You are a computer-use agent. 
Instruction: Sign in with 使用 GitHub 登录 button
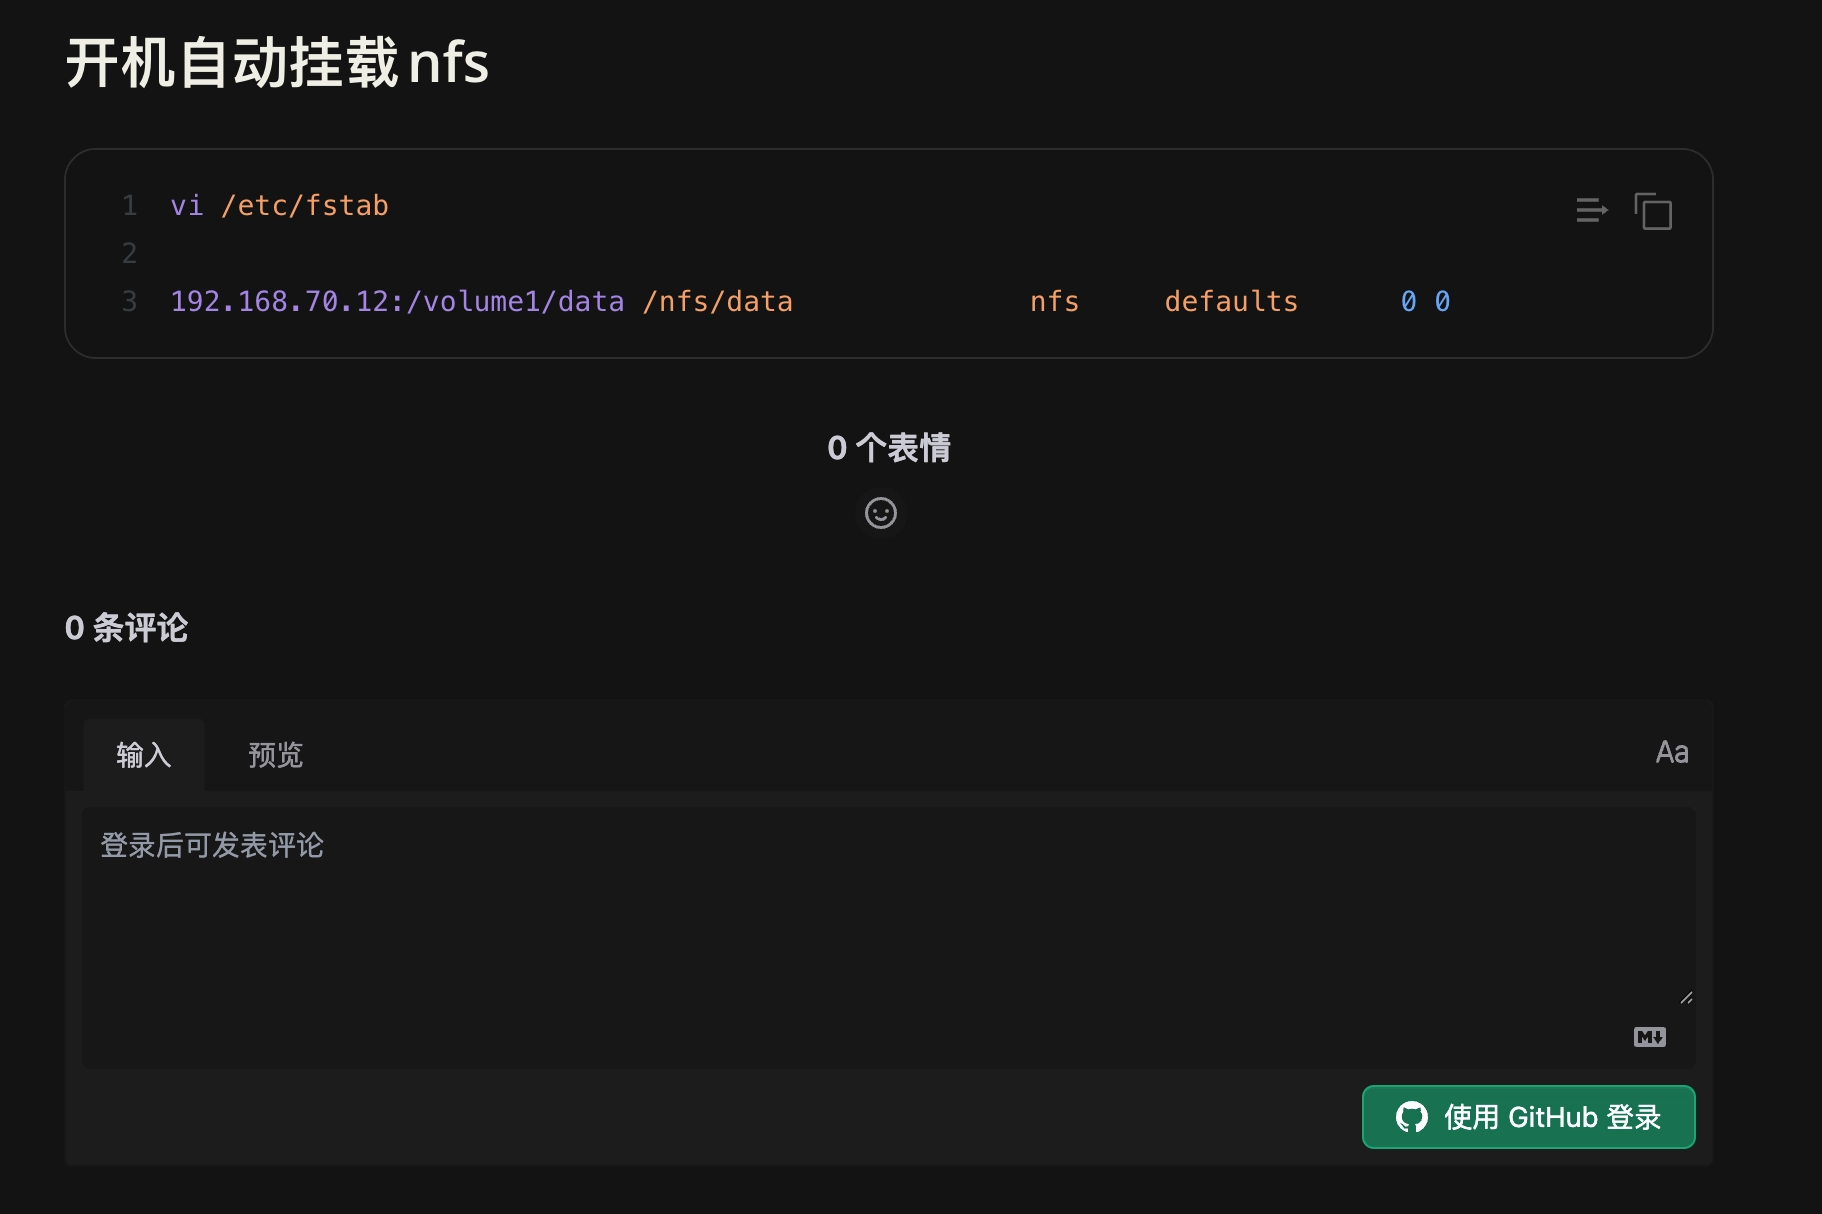tap(1528, 1117)
